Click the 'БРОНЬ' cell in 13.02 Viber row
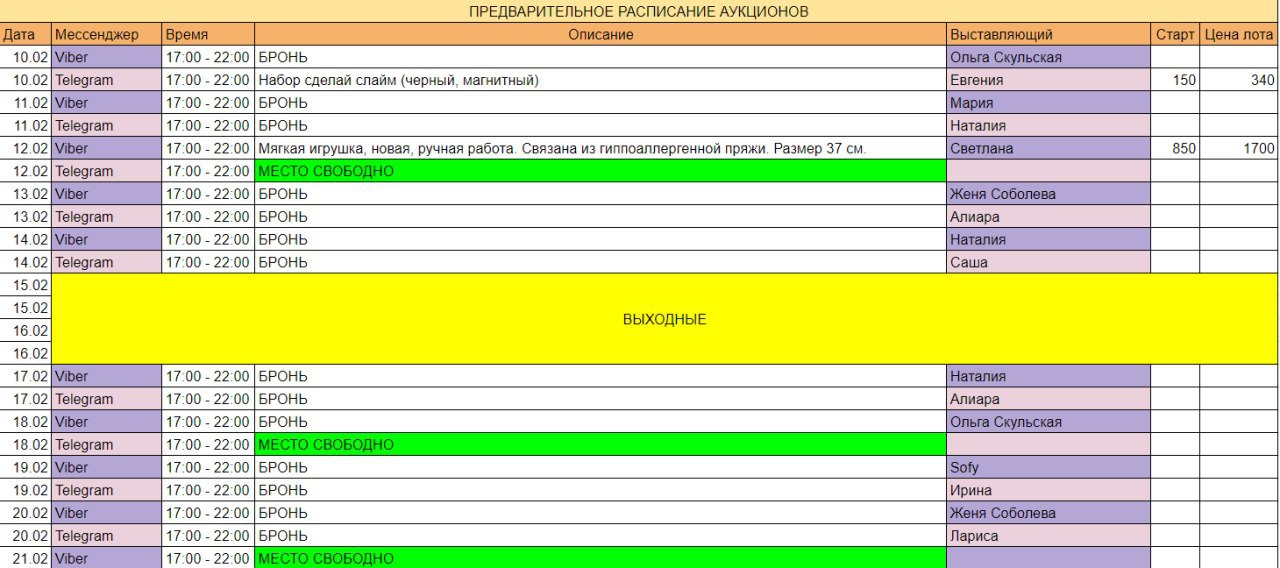The image size is (1280, 568). tap(601, 194)
